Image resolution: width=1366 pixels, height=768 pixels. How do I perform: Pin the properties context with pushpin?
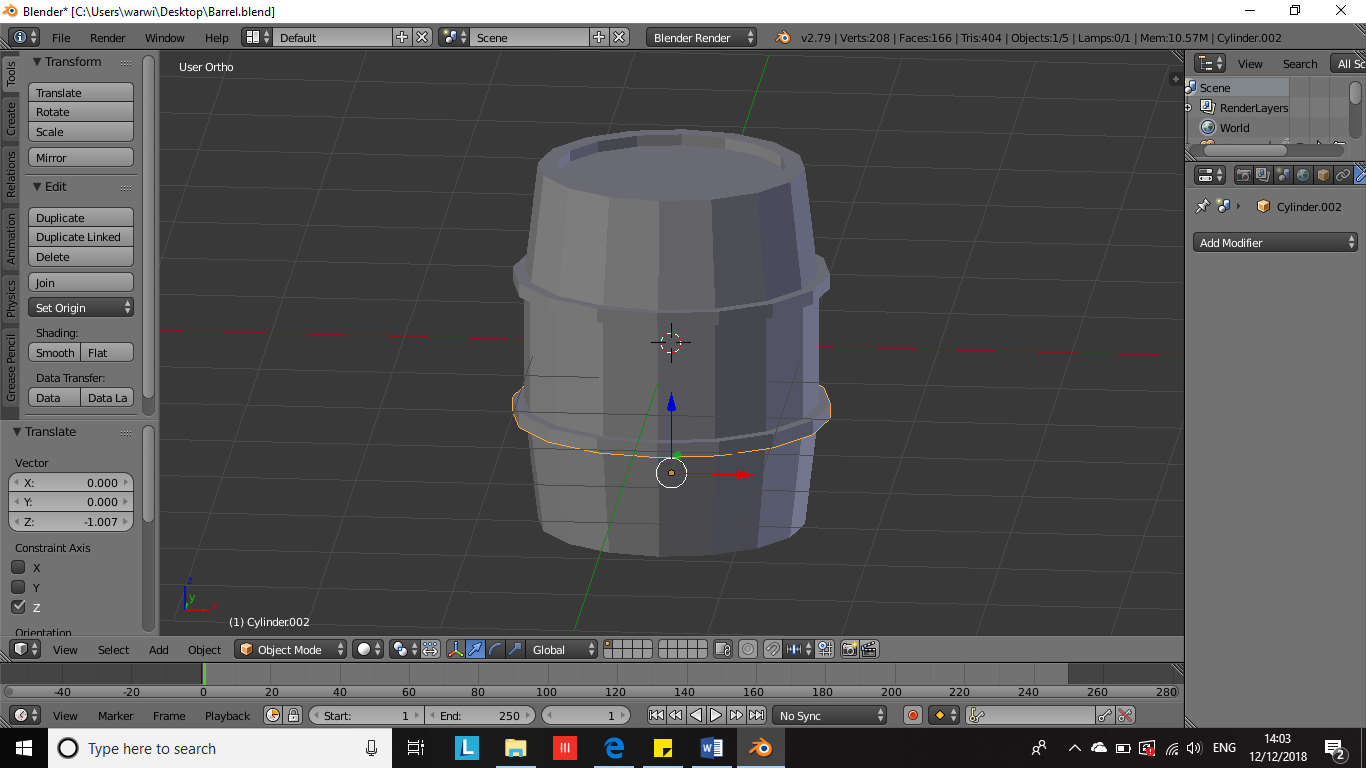click(1203, 206)
